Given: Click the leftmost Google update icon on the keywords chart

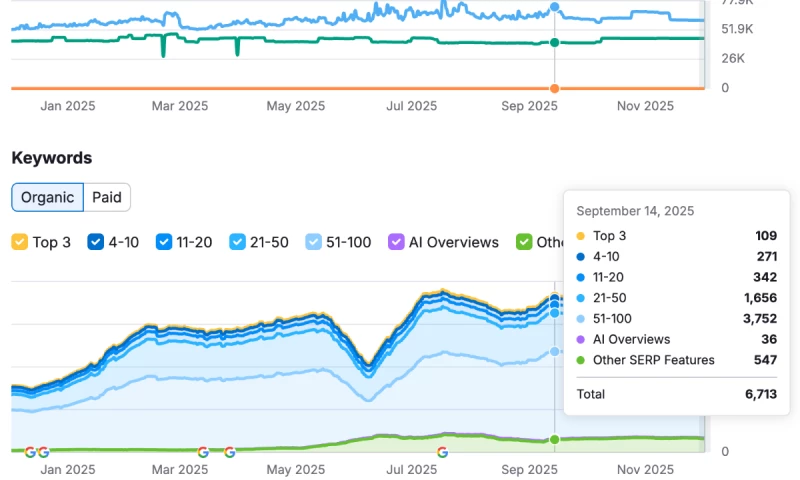Looking at the screenshot, I should tap(30, 452).
